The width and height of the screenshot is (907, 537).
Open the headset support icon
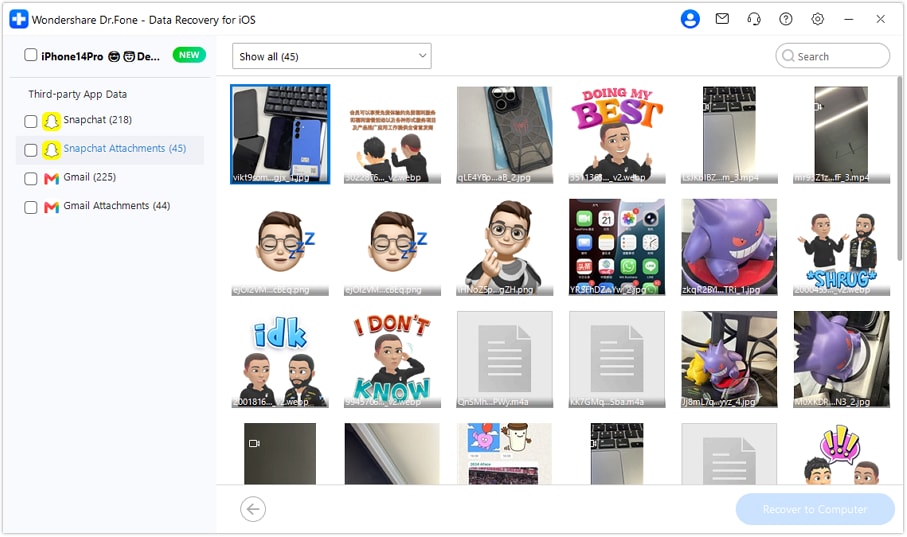tap(754, 19)
